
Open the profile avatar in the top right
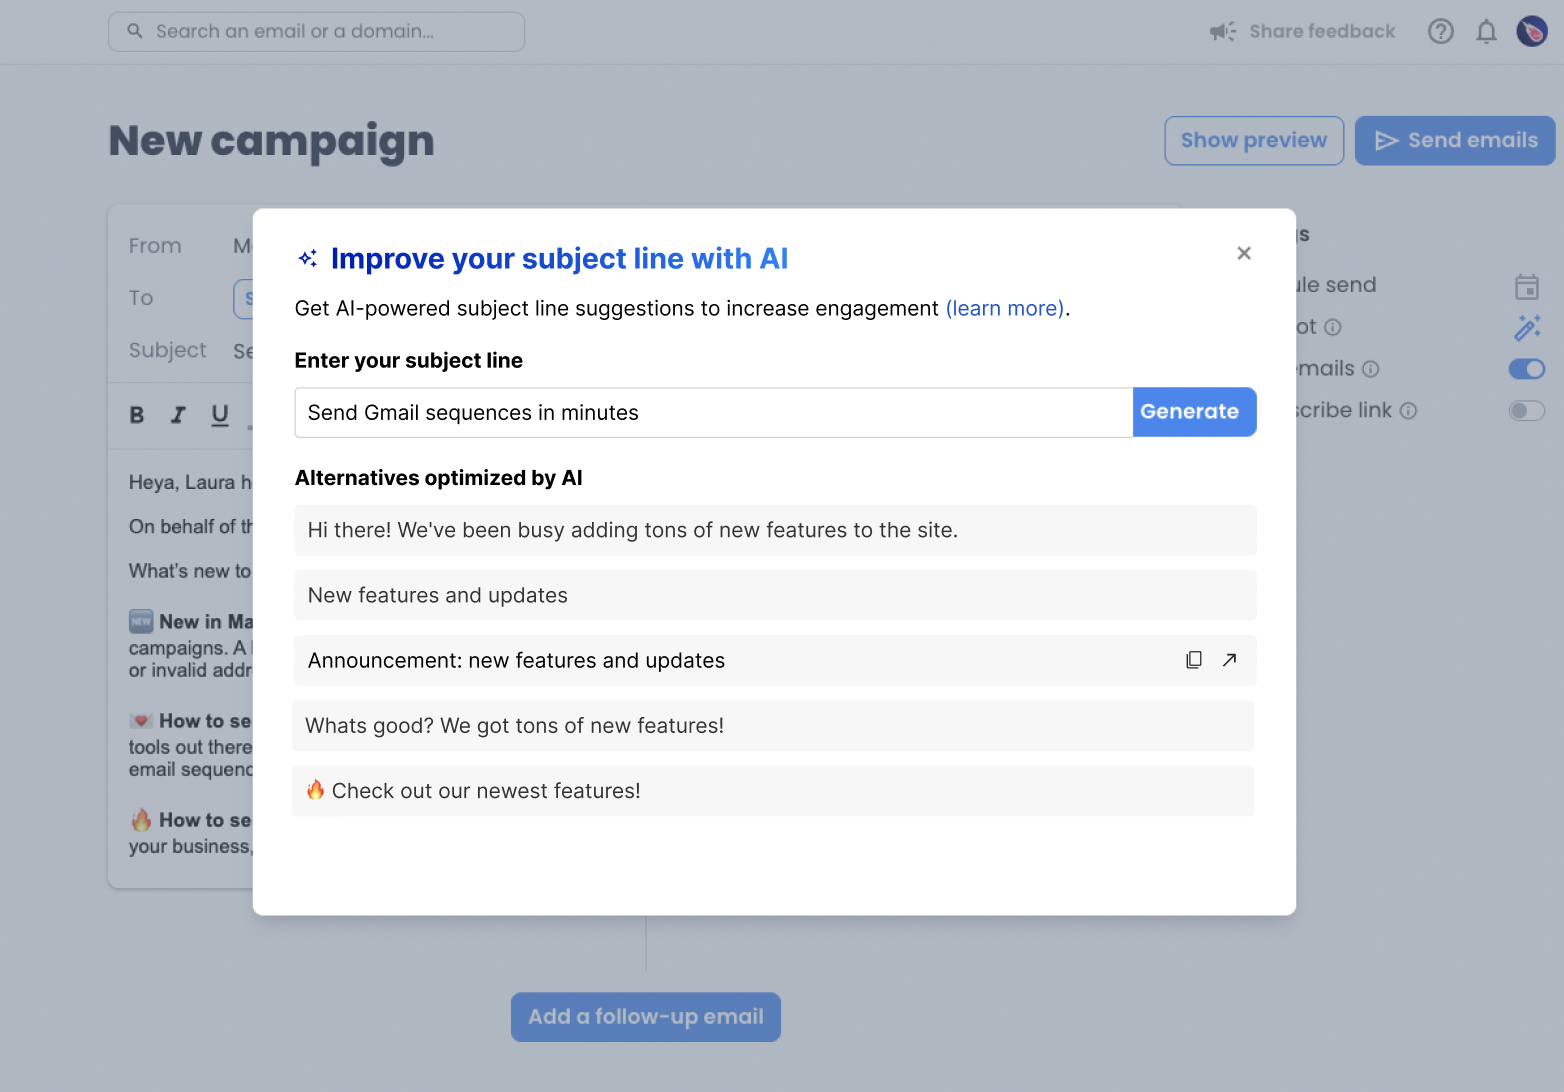tap(1531, 31)
